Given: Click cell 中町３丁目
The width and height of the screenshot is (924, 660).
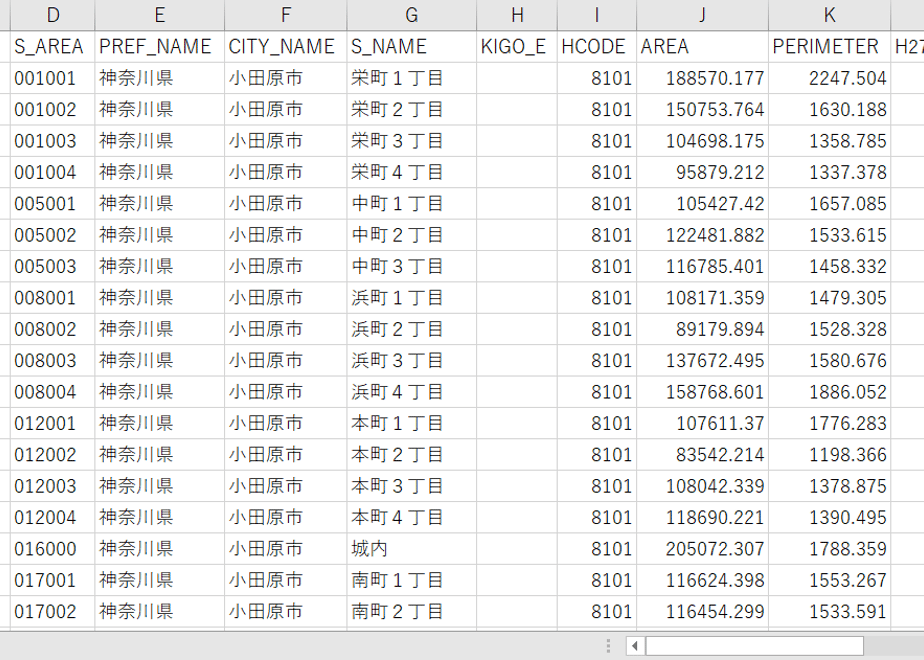Looking at the screenshot, I should tap(411, 266).
